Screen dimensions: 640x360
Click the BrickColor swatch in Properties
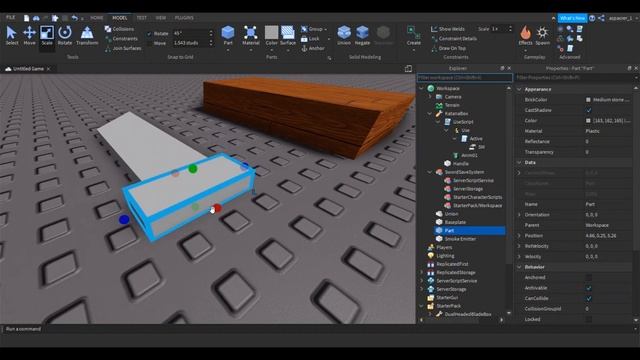tap(588, 100)
